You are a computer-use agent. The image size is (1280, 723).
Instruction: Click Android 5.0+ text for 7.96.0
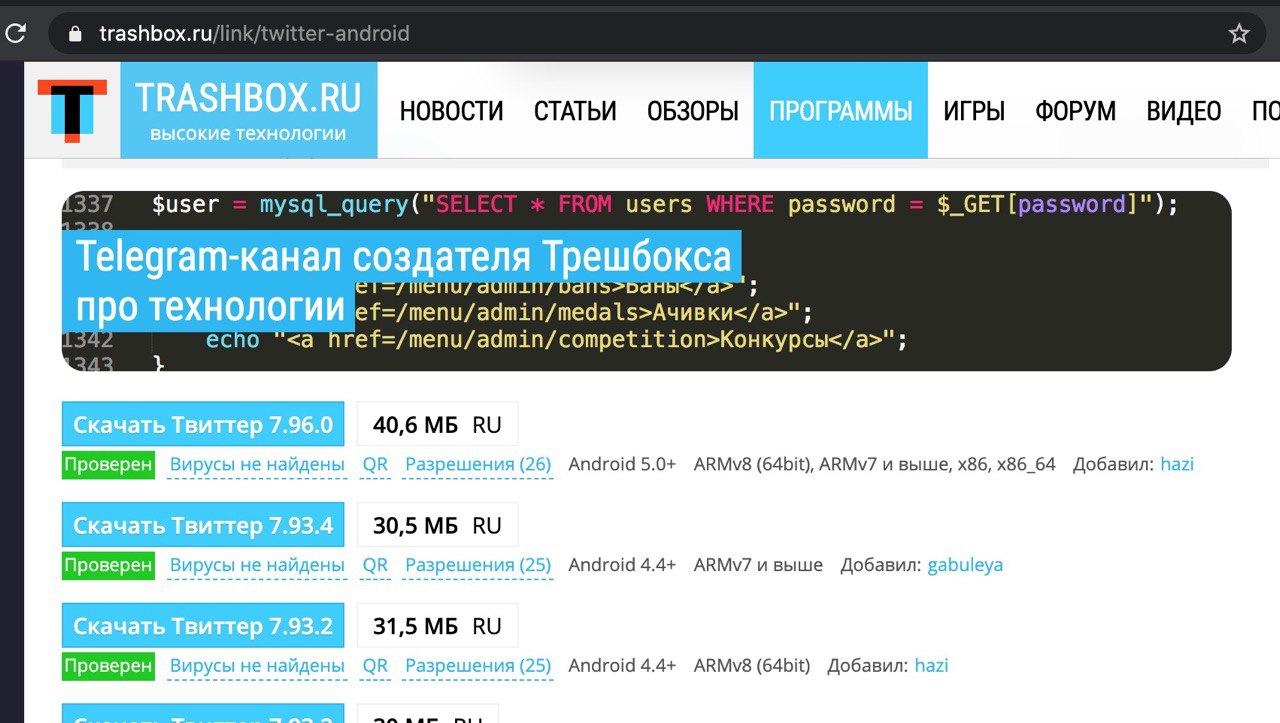point(622,464)
